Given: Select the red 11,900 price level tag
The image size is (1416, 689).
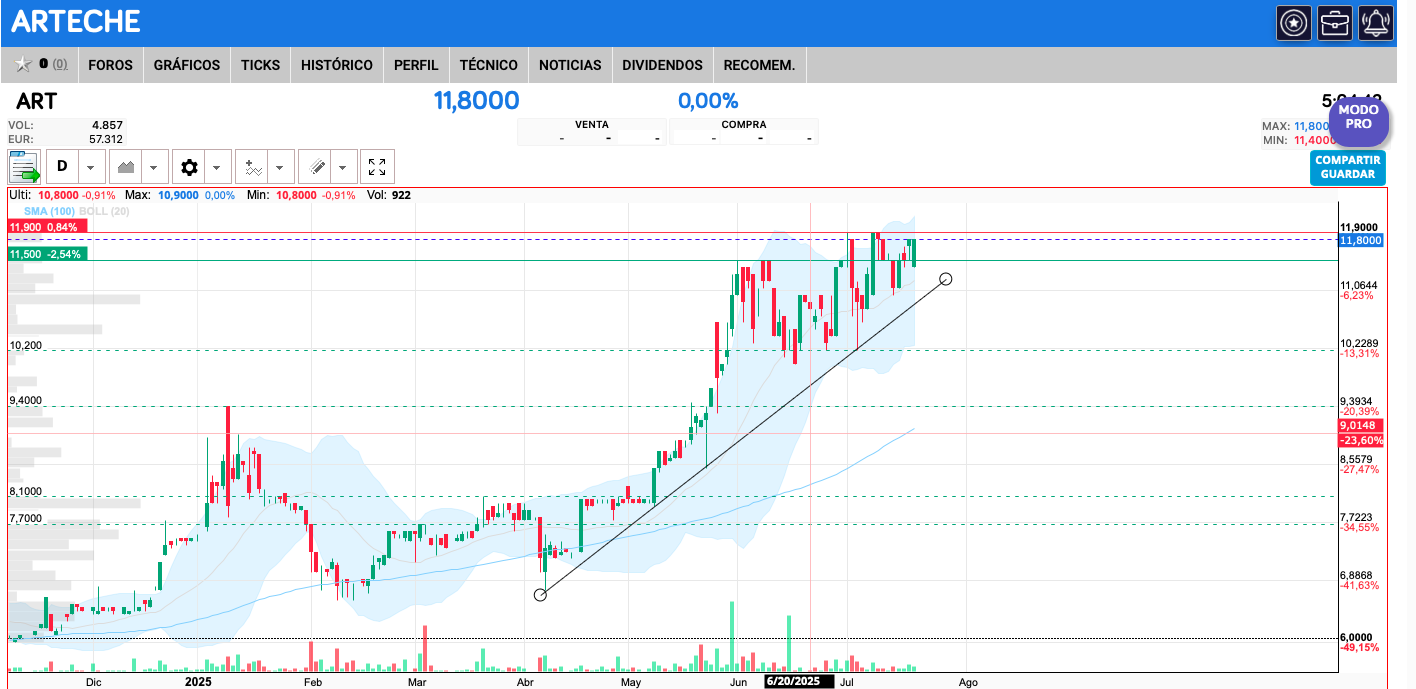Looking at the screenshot, I should pos(48,227).
